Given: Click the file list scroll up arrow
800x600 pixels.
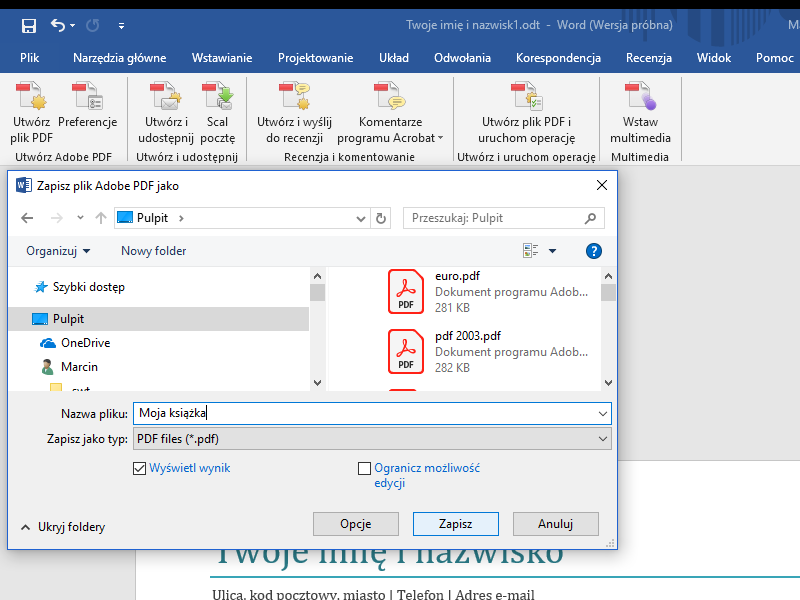Looking at the screenshot, I should 608,276.
